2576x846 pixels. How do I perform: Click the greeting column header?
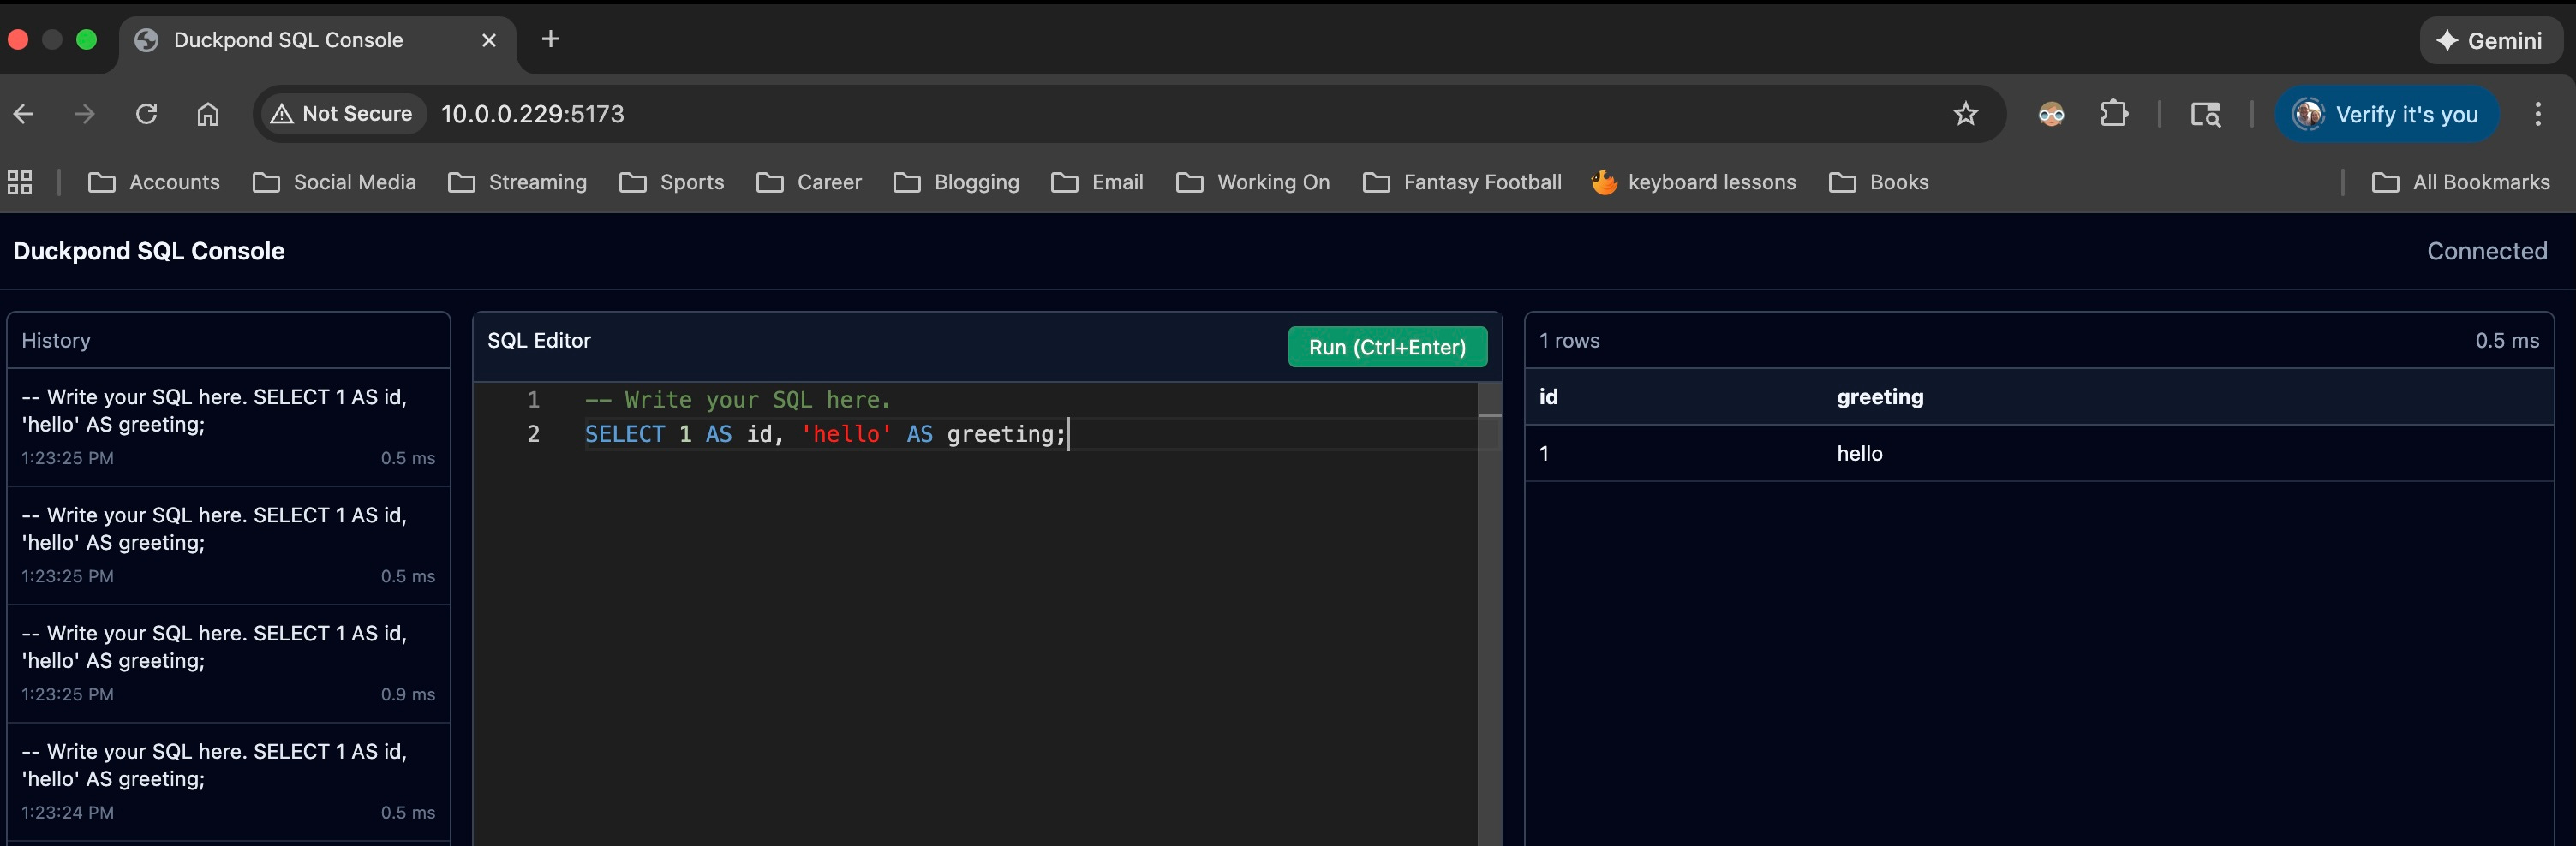click(x=1880, y=397)
